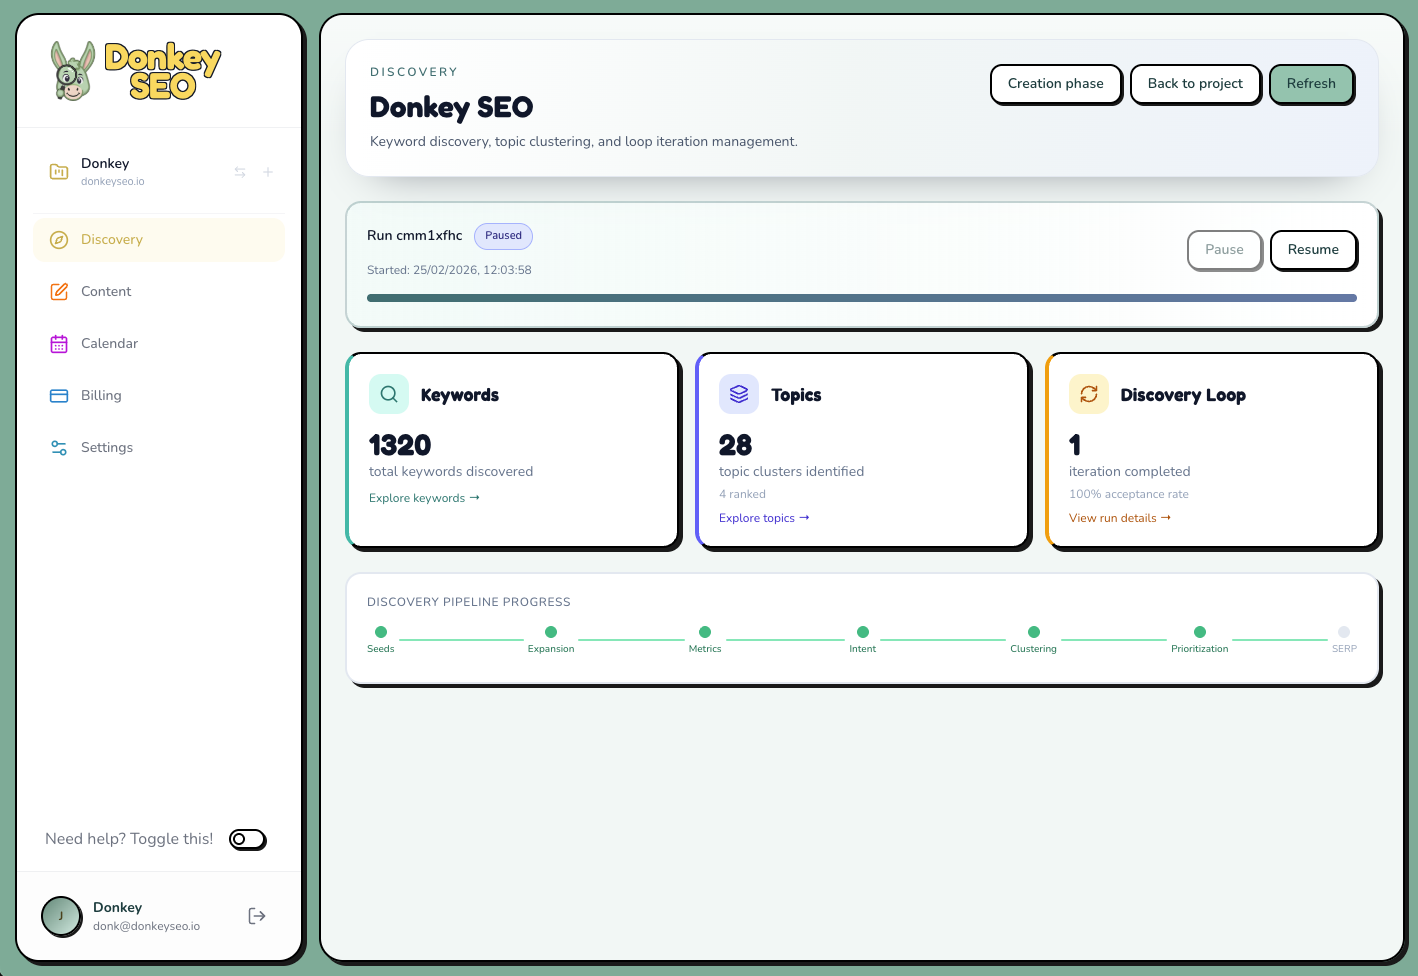
Task: Click the Refresh button
Action: coord(1311,84)
